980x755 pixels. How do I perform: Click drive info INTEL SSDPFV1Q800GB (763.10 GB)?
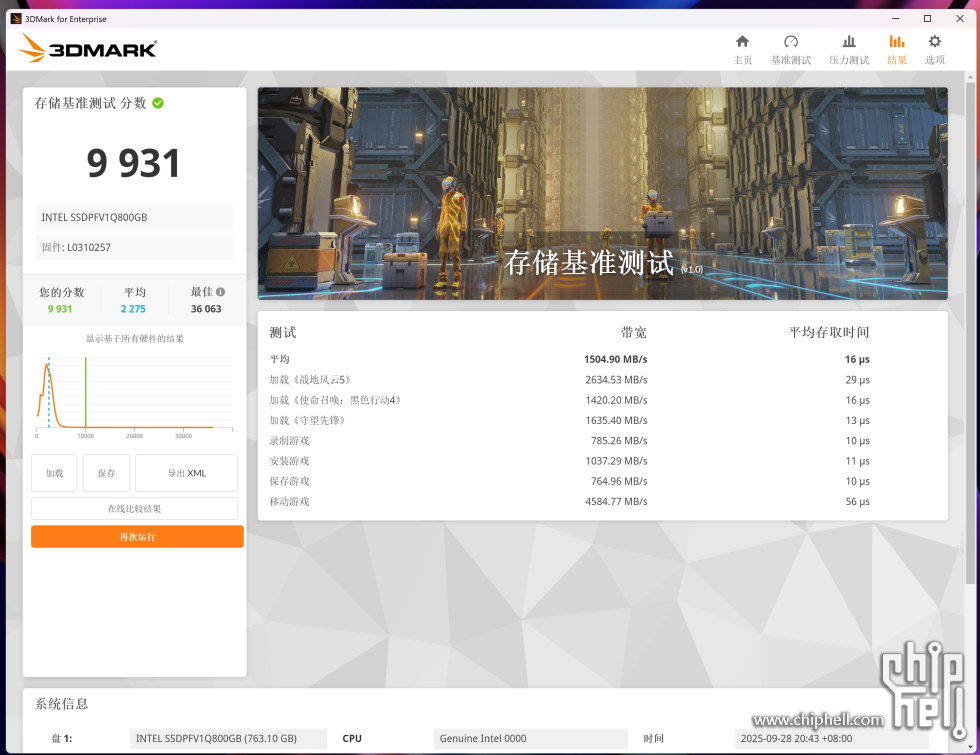[228, 738]
